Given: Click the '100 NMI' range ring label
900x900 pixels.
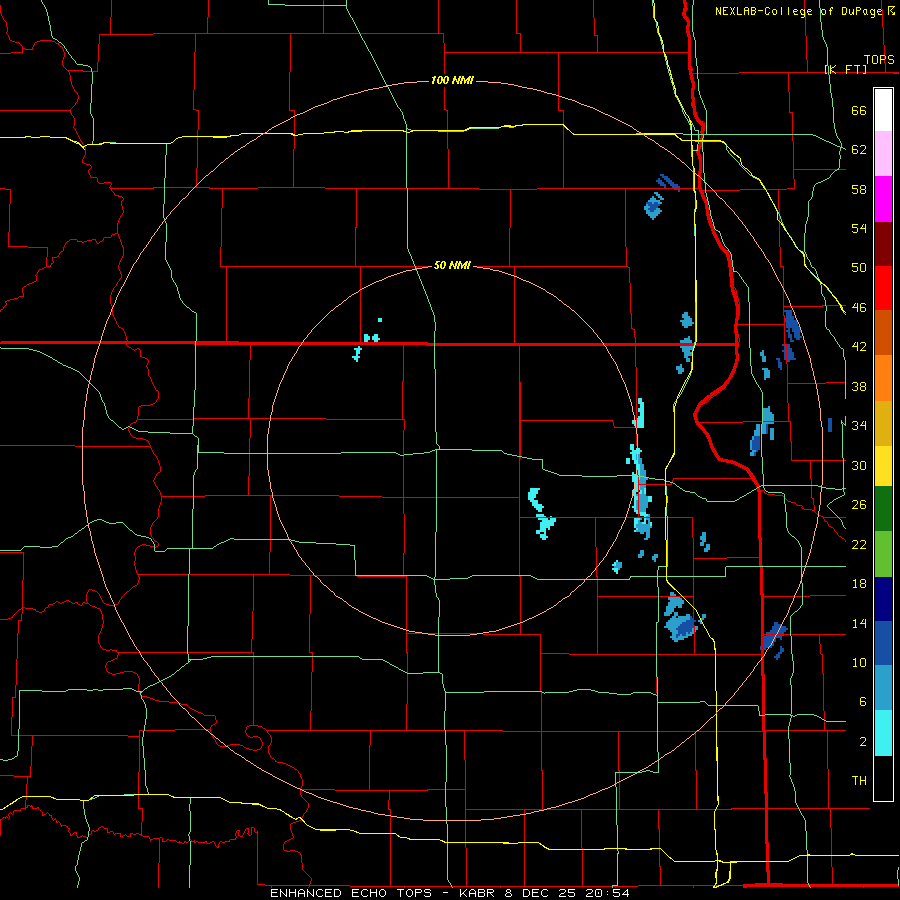Looking at the screenshot, I should pos(452,80).
